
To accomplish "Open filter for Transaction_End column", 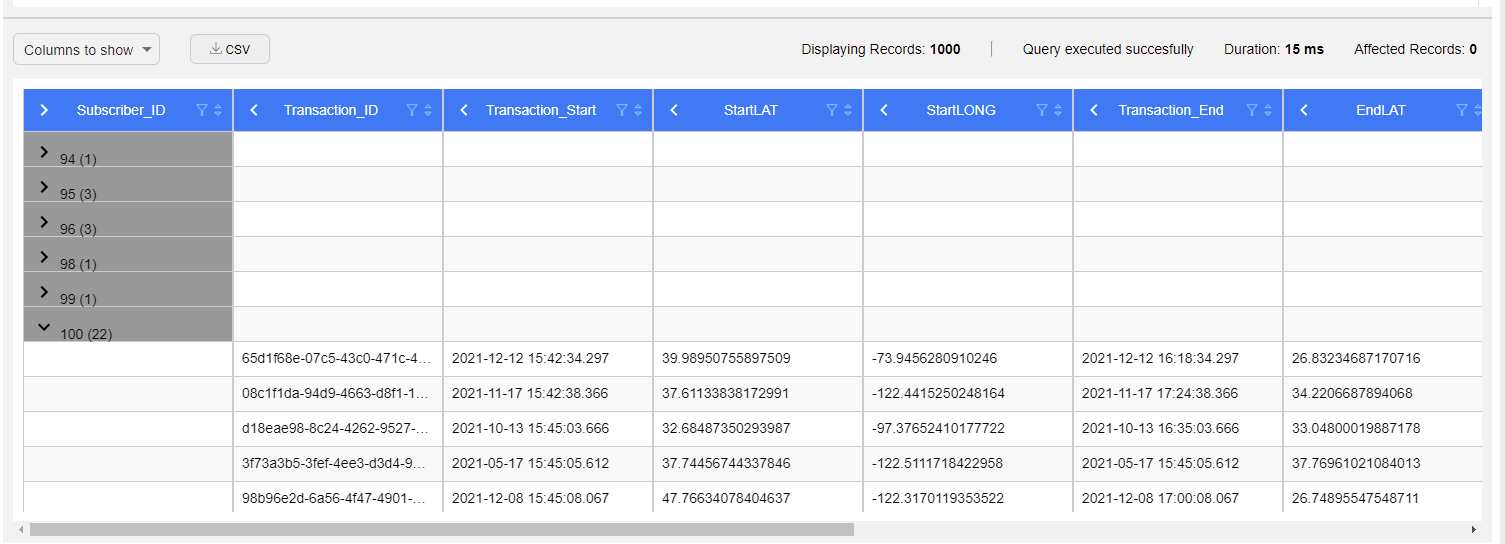I will (x=1252, y=111).
